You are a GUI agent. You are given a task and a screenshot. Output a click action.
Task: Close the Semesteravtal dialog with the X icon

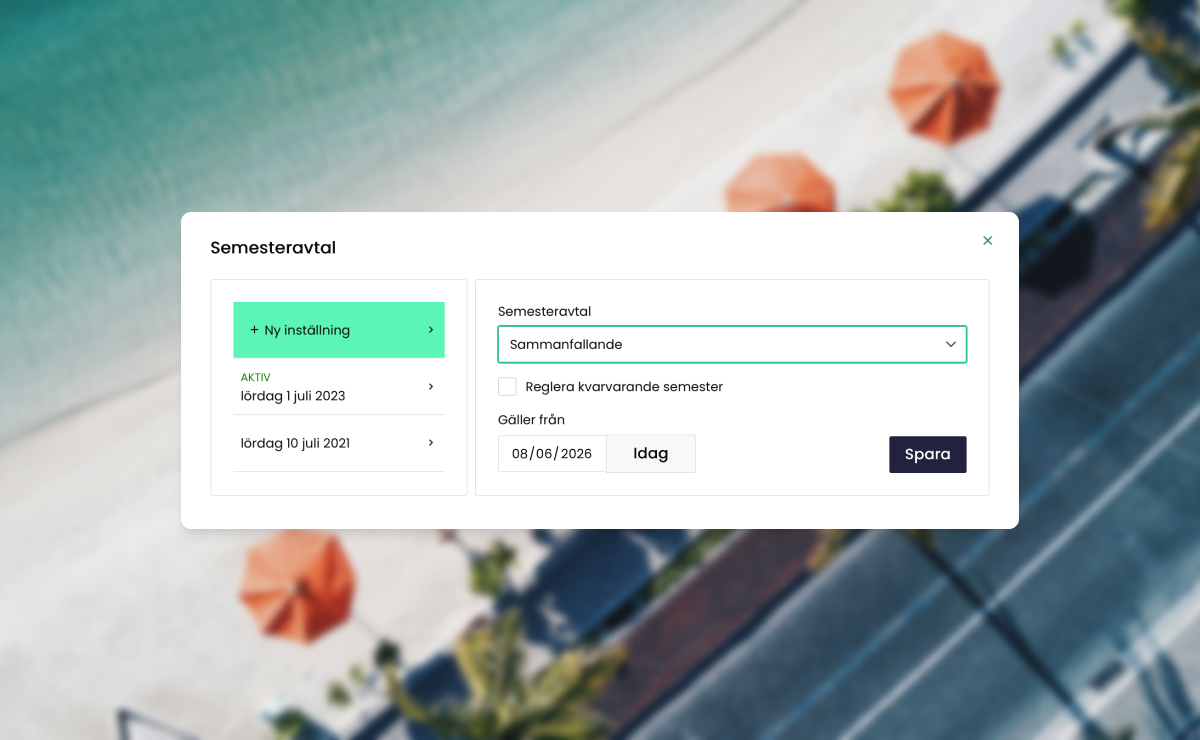tap(988, 241)
